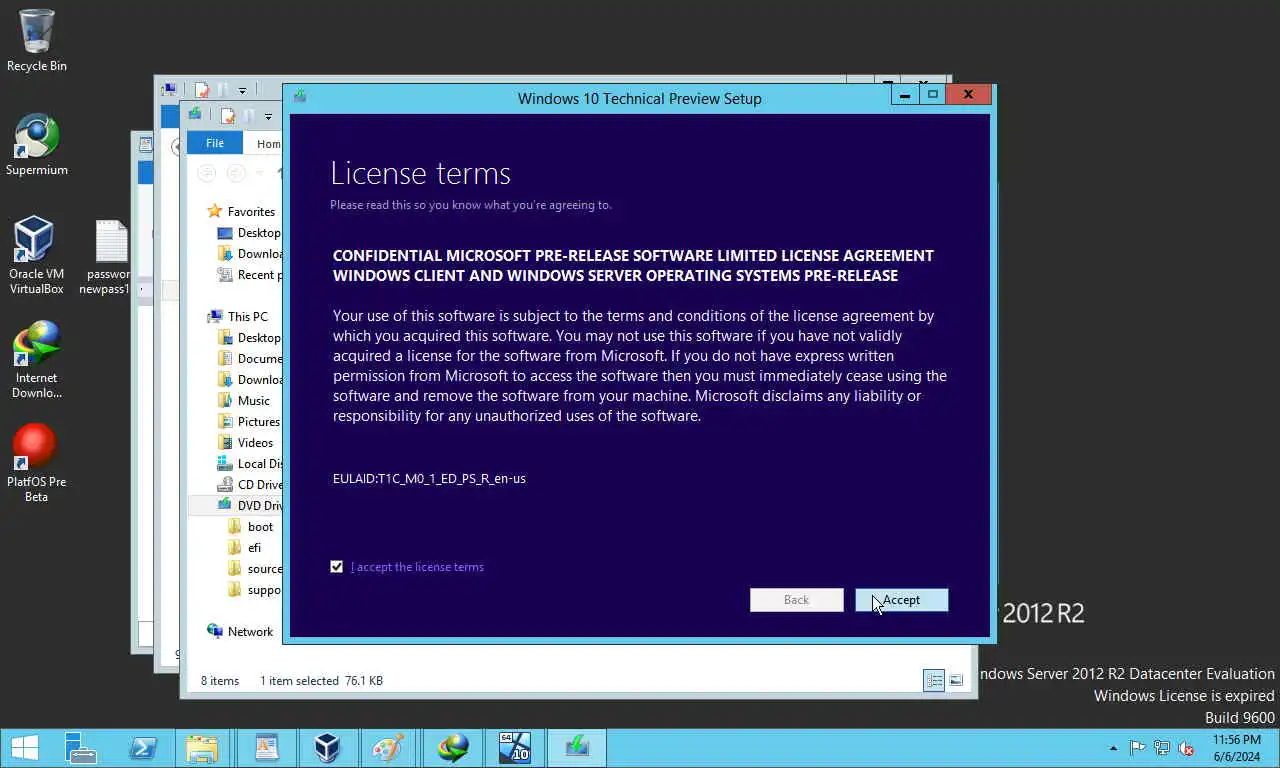Click the network tray icon
The height and width of the screenshot is (768, 1280).
tap(1162, 748)
